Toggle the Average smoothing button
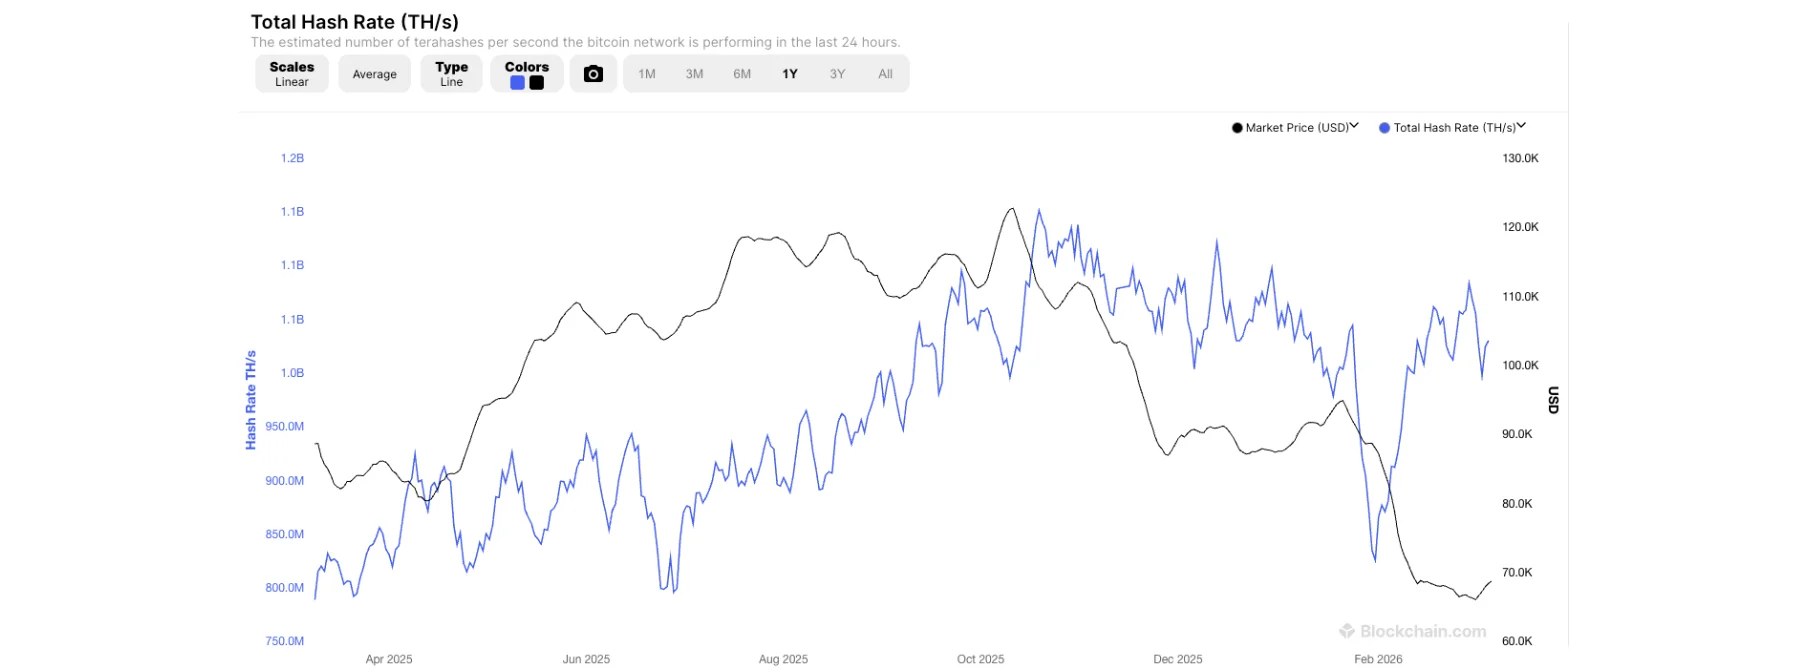1808x669 pixels. (375, 74)
